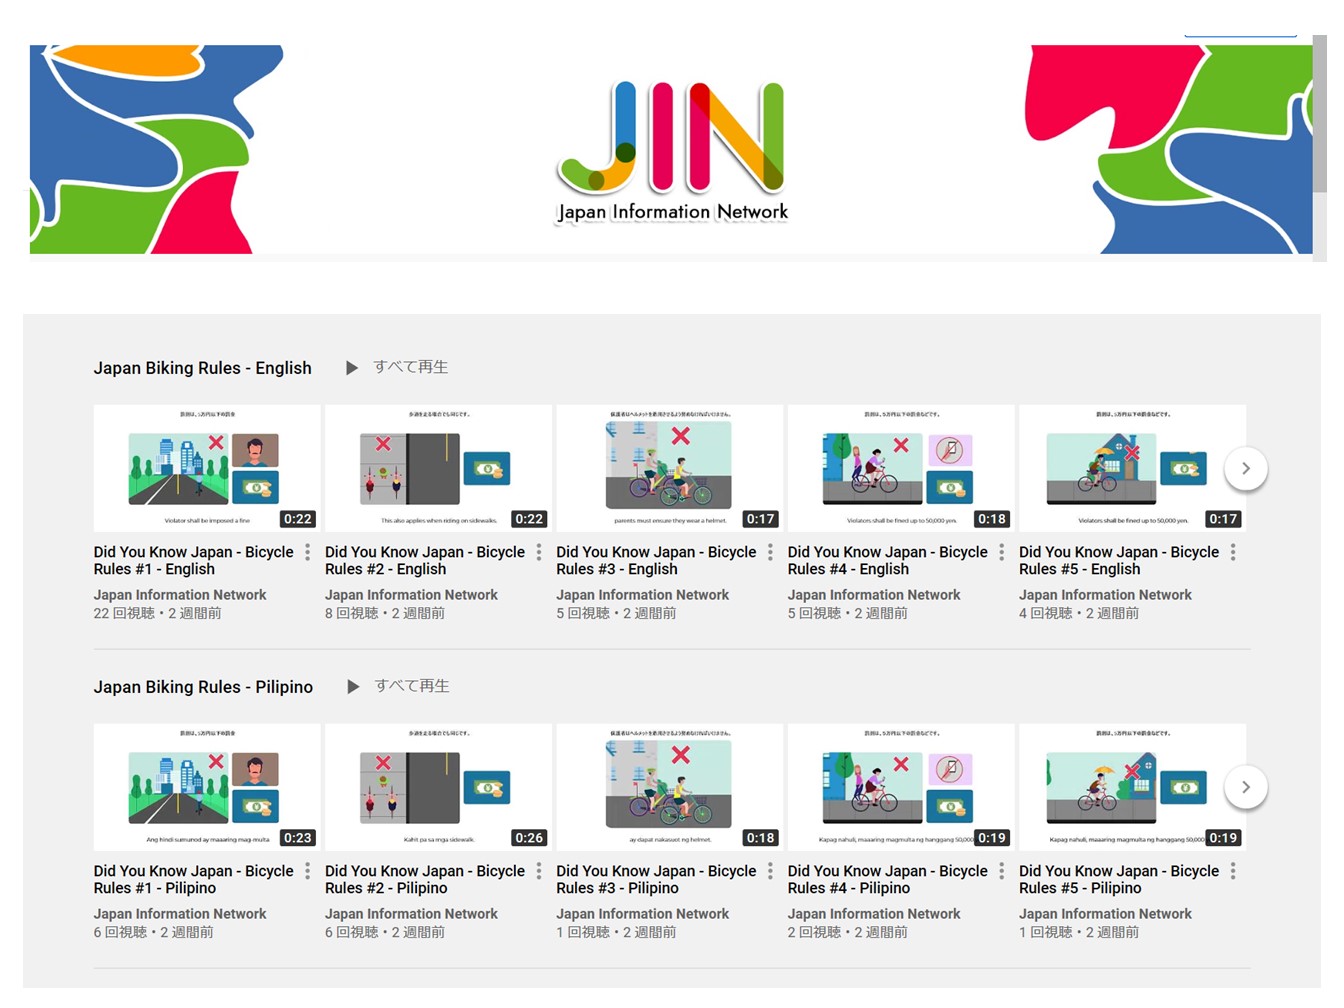Open thumbnail of Bicycle Rules #3 - Pilipino

click(670, 787)
